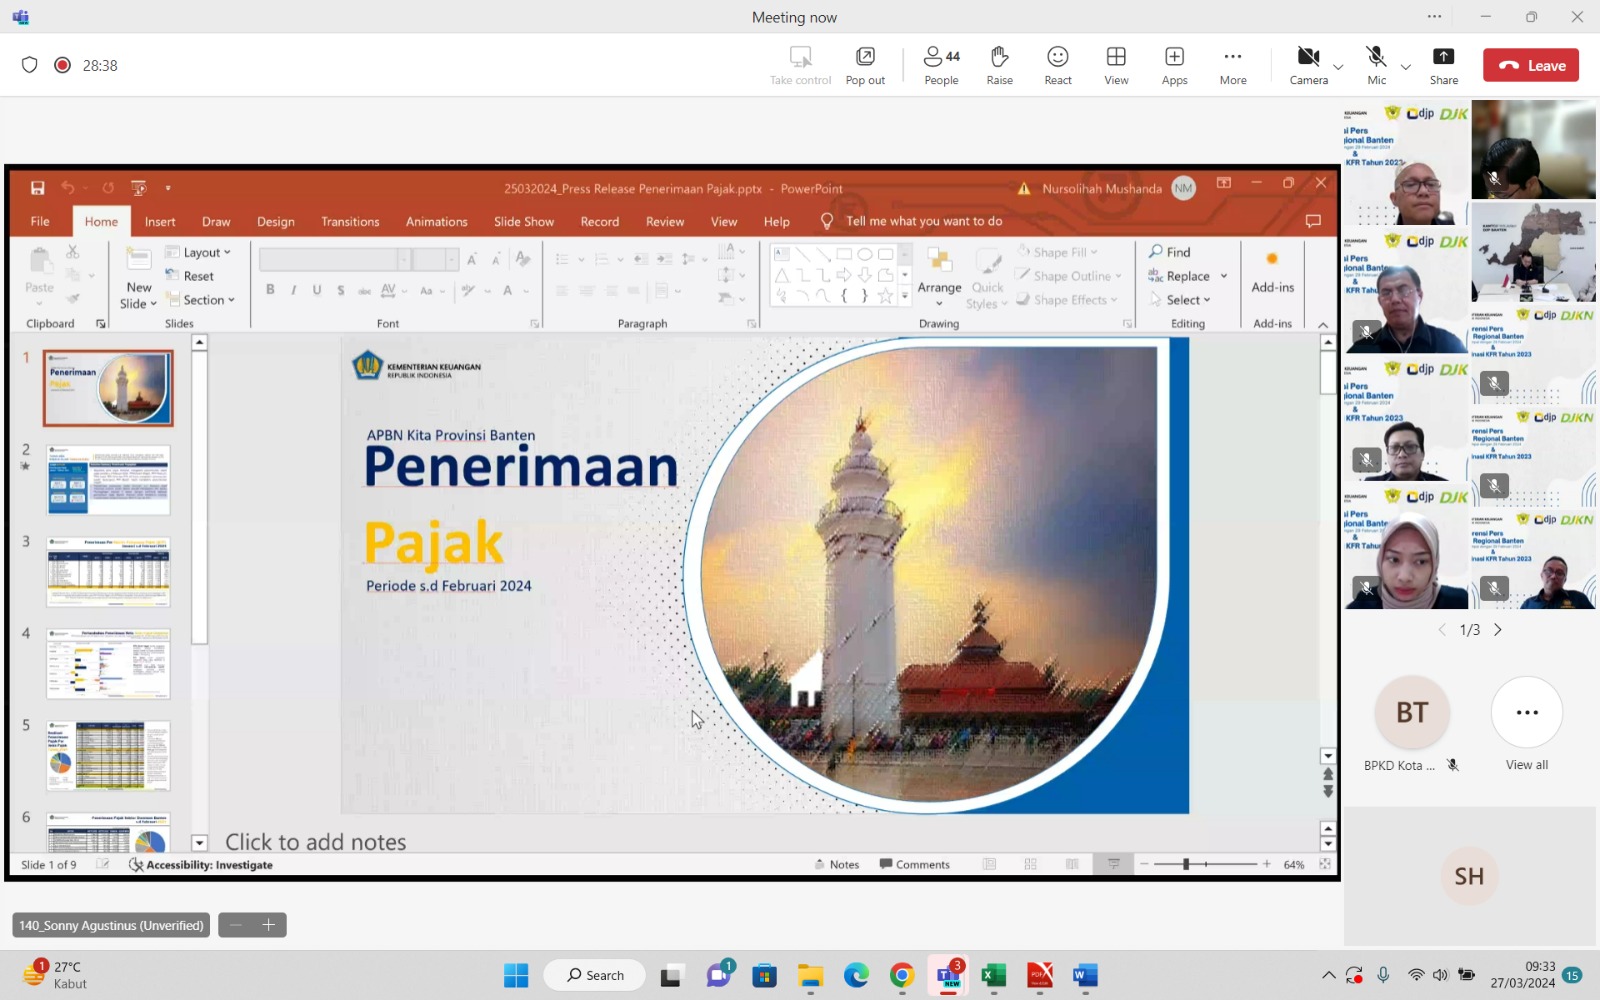Click the Slide Show tab in shared PowerPoint
The image size is (1600, 1000).
tap(523, 222)
